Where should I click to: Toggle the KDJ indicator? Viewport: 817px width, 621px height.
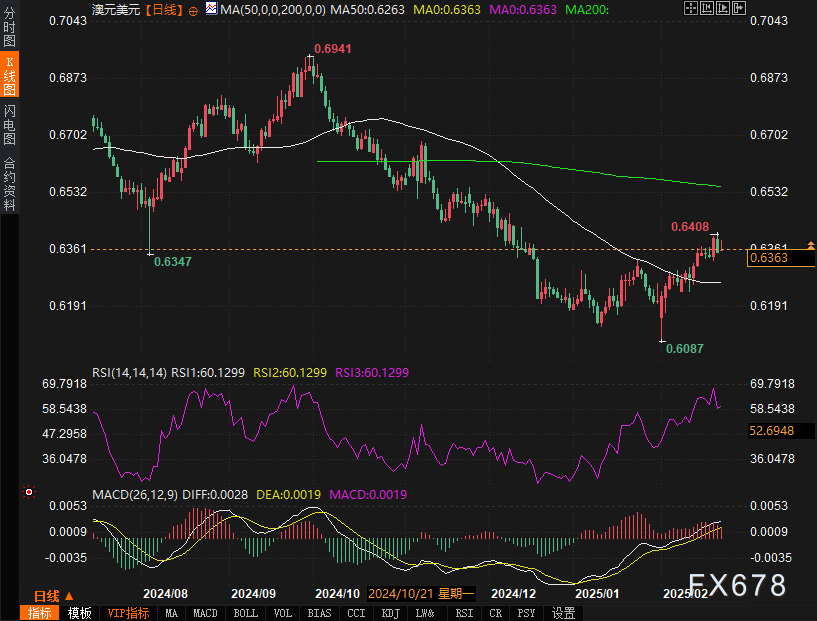[391, 613]
